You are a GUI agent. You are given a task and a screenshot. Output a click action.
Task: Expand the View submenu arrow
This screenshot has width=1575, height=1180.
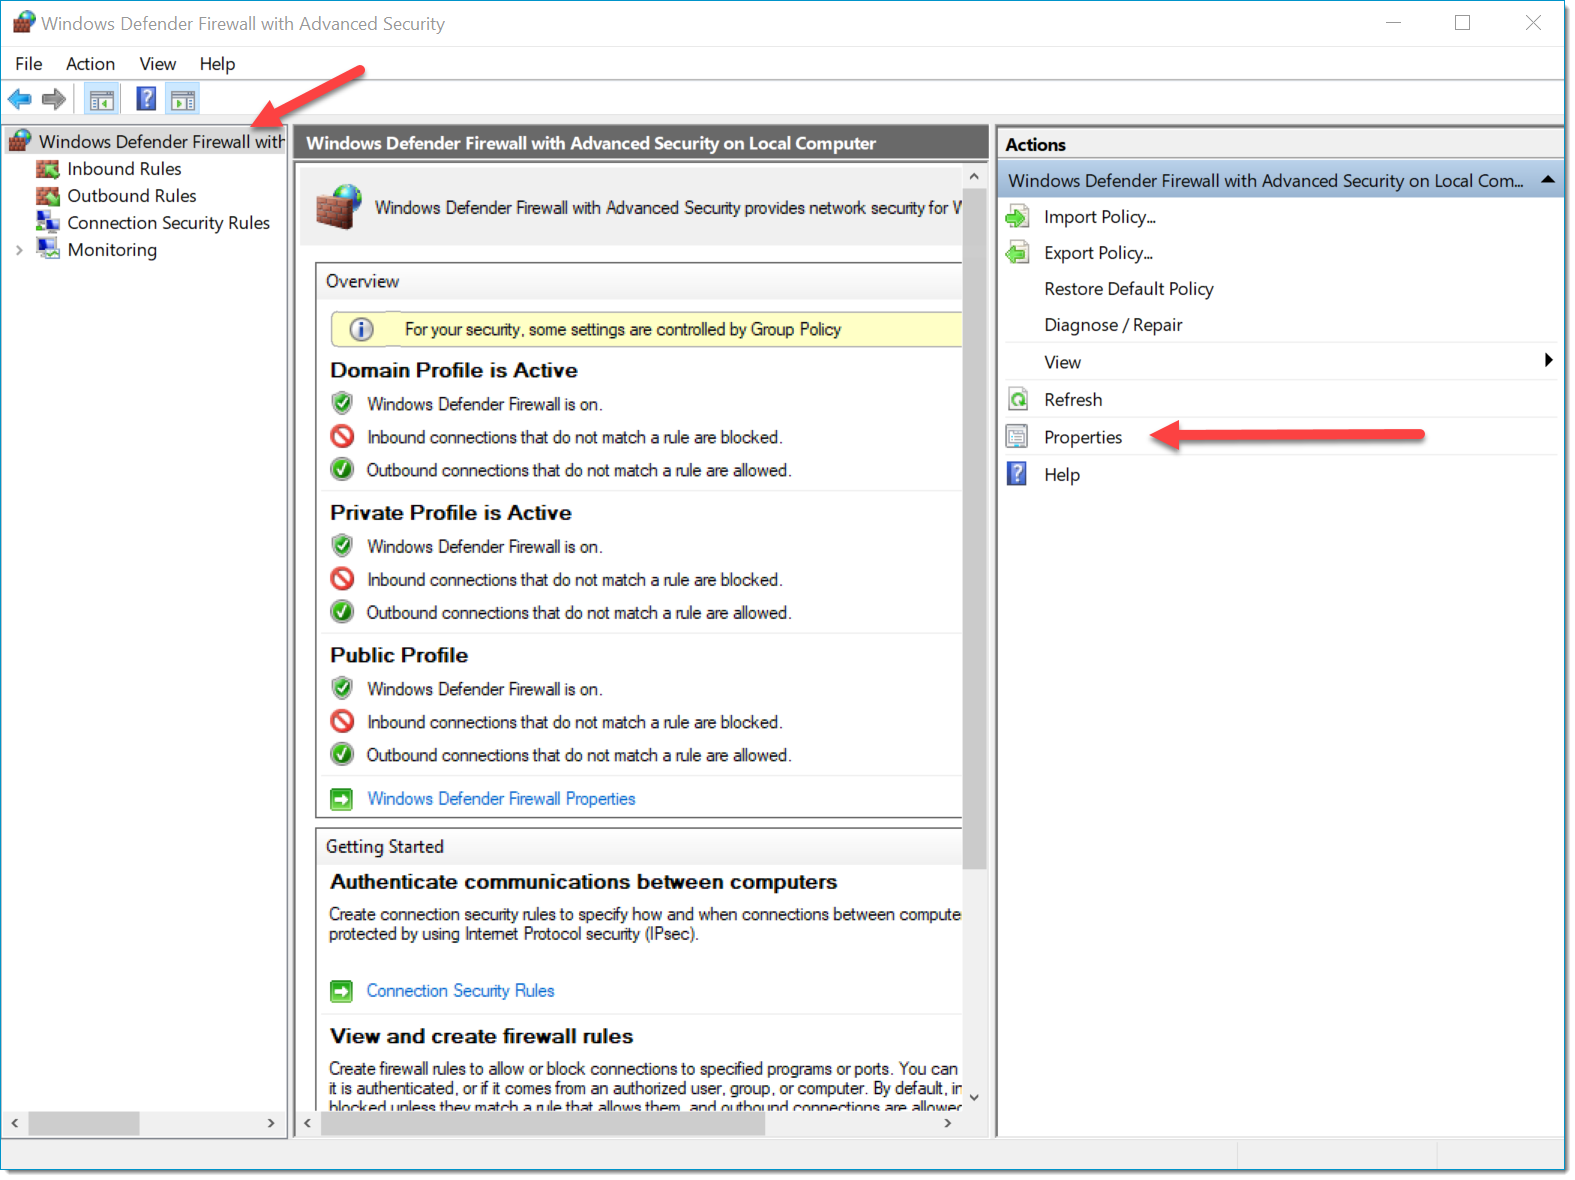pyautogui.click(x=1547, y=361)
